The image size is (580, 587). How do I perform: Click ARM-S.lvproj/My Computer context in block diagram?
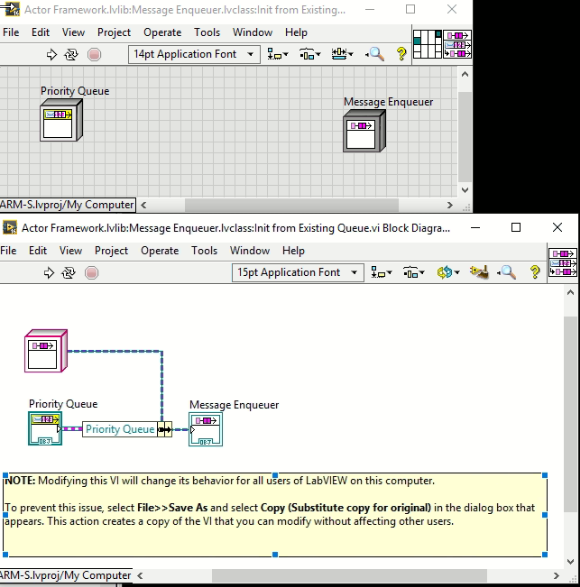tap(66, 575)
